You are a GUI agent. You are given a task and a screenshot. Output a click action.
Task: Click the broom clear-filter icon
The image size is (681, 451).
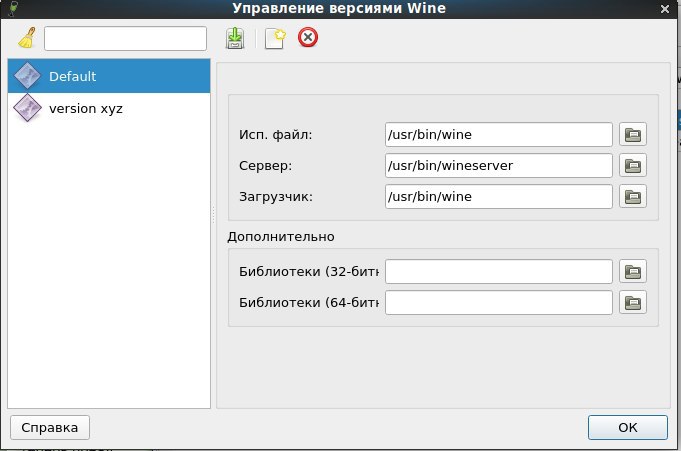[x=27, y=38]
